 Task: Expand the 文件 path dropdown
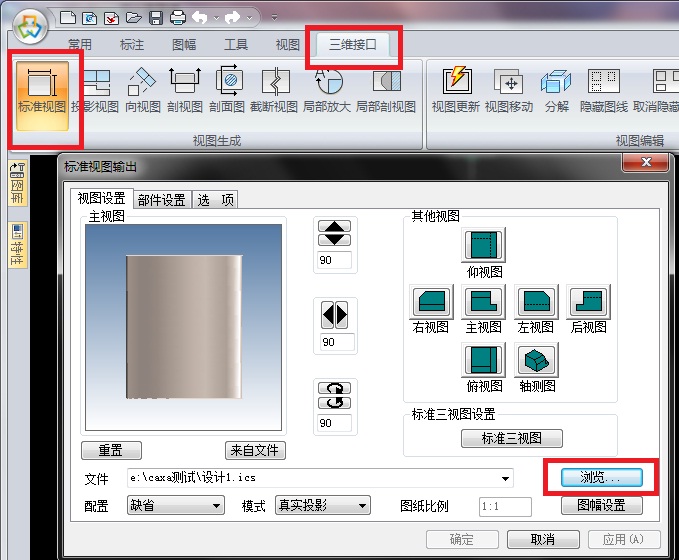click(507, 478)
